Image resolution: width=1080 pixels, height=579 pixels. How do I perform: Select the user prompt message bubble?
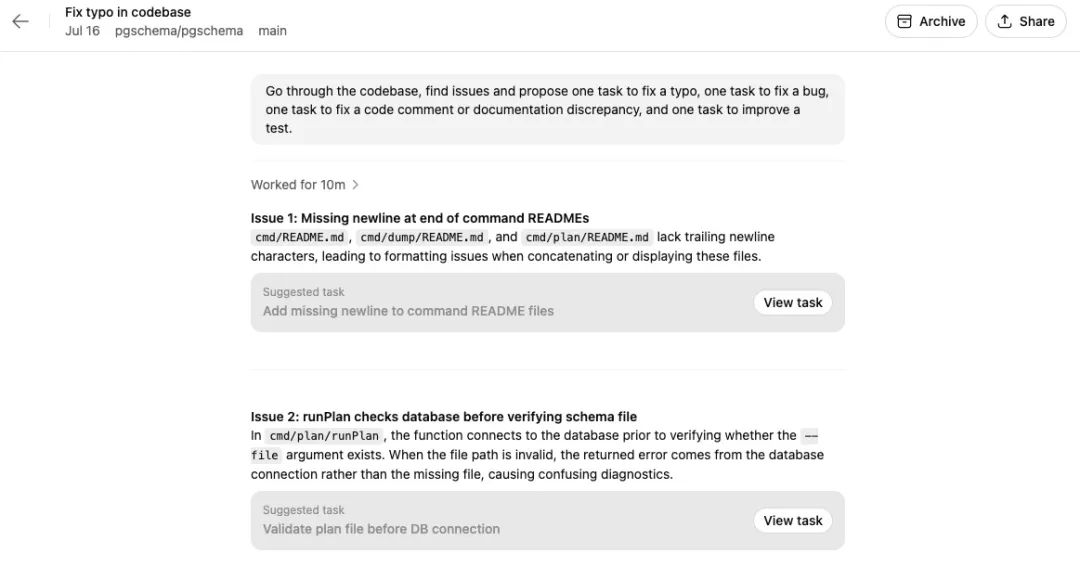click(547, 109)
